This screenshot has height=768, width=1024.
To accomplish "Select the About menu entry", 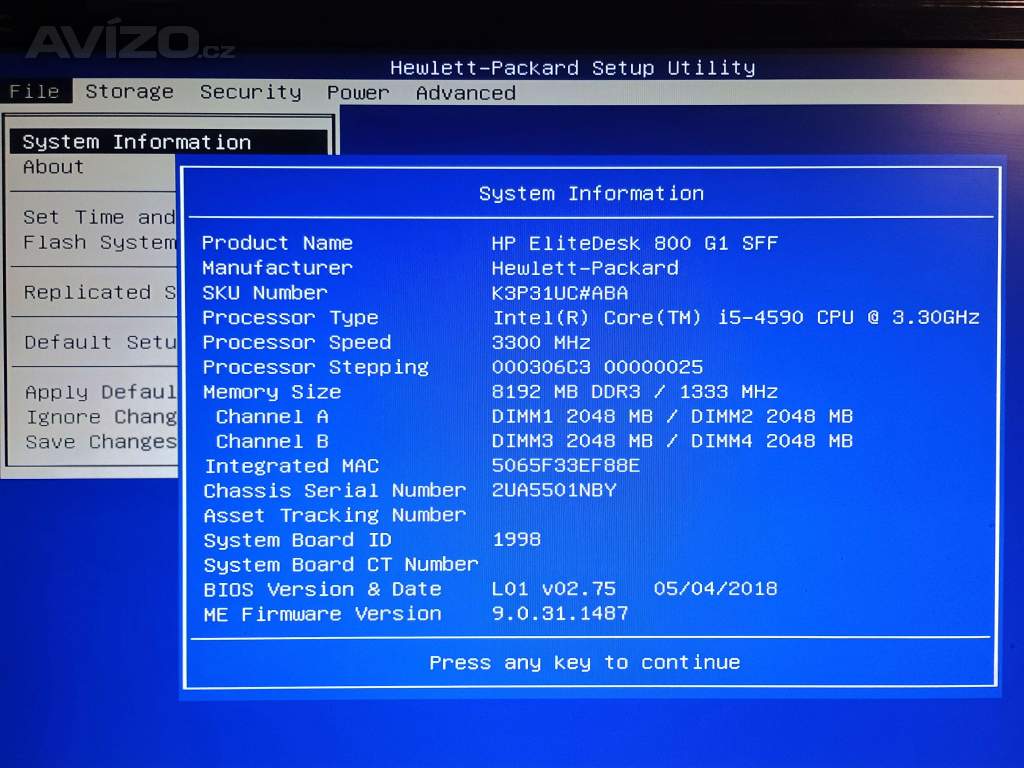I will [x=54, y=167].
